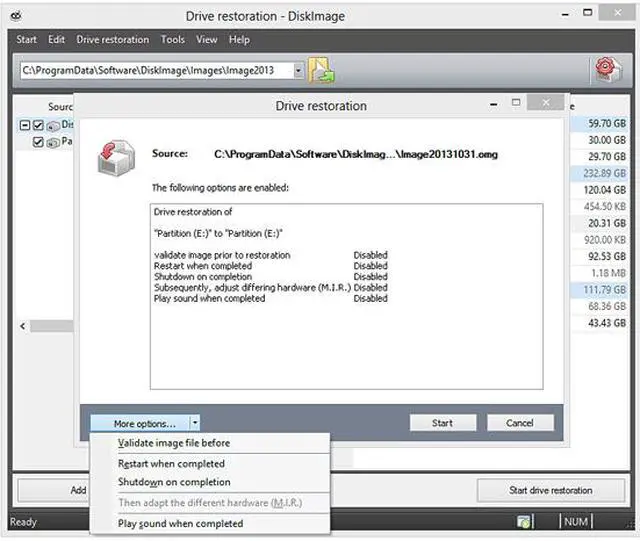Screen dimensions: 640x541
Task: Select Shutdown on completion option
Action: pos(173,482)
